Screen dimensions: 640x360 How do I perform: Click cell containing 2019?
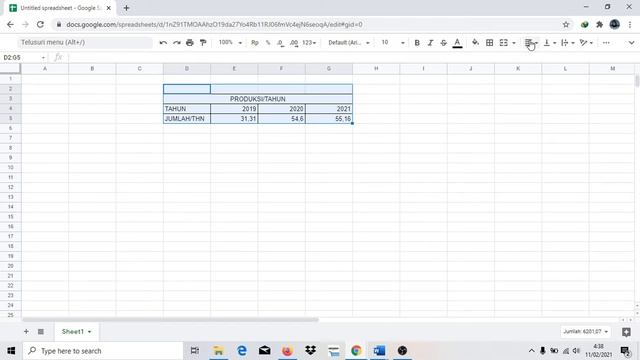[234, 109]
